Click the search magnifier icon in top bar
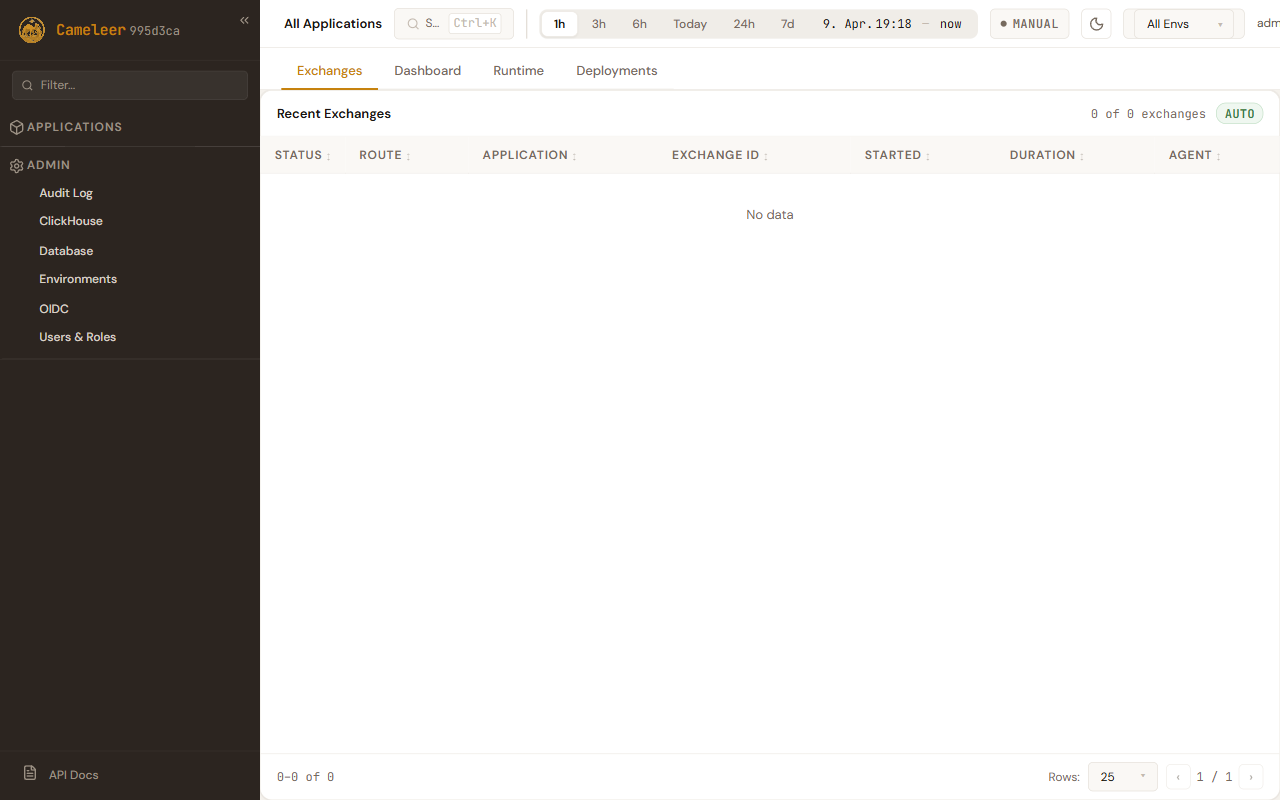This screenshot has height=800, width=1280. point(412,24)
